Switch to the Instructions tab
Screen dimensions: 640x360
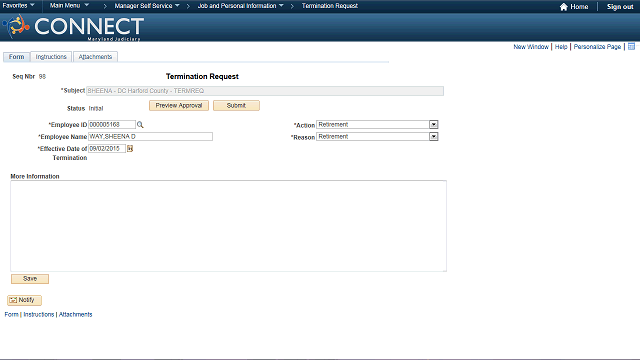click(x=51, y=57)
